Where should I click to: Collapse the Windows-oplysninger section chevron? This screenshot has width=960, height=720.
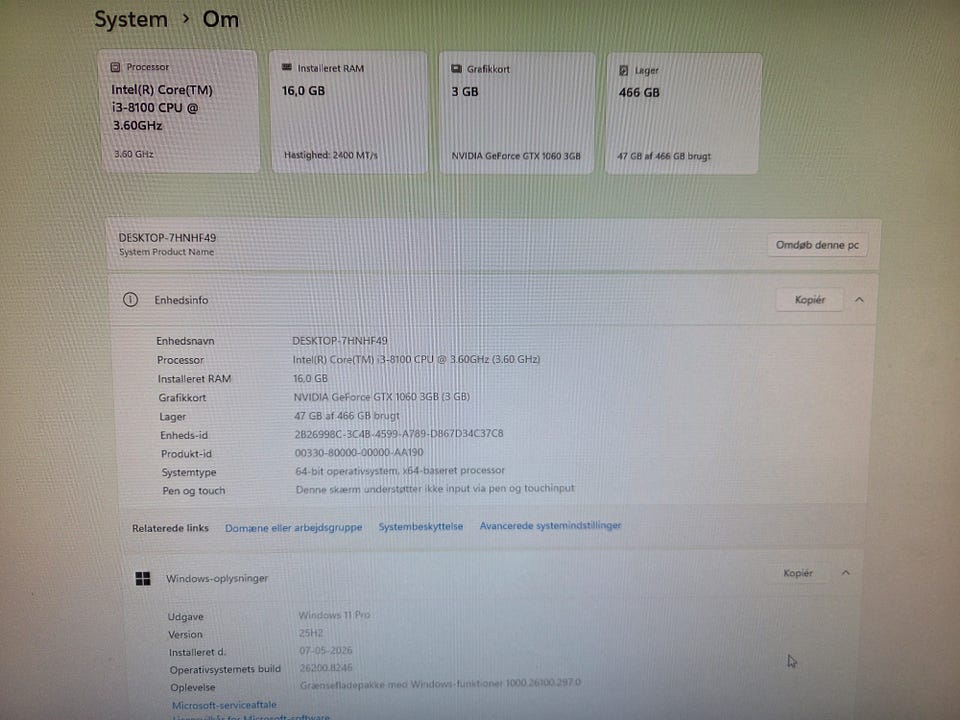[x=846, y=573]
